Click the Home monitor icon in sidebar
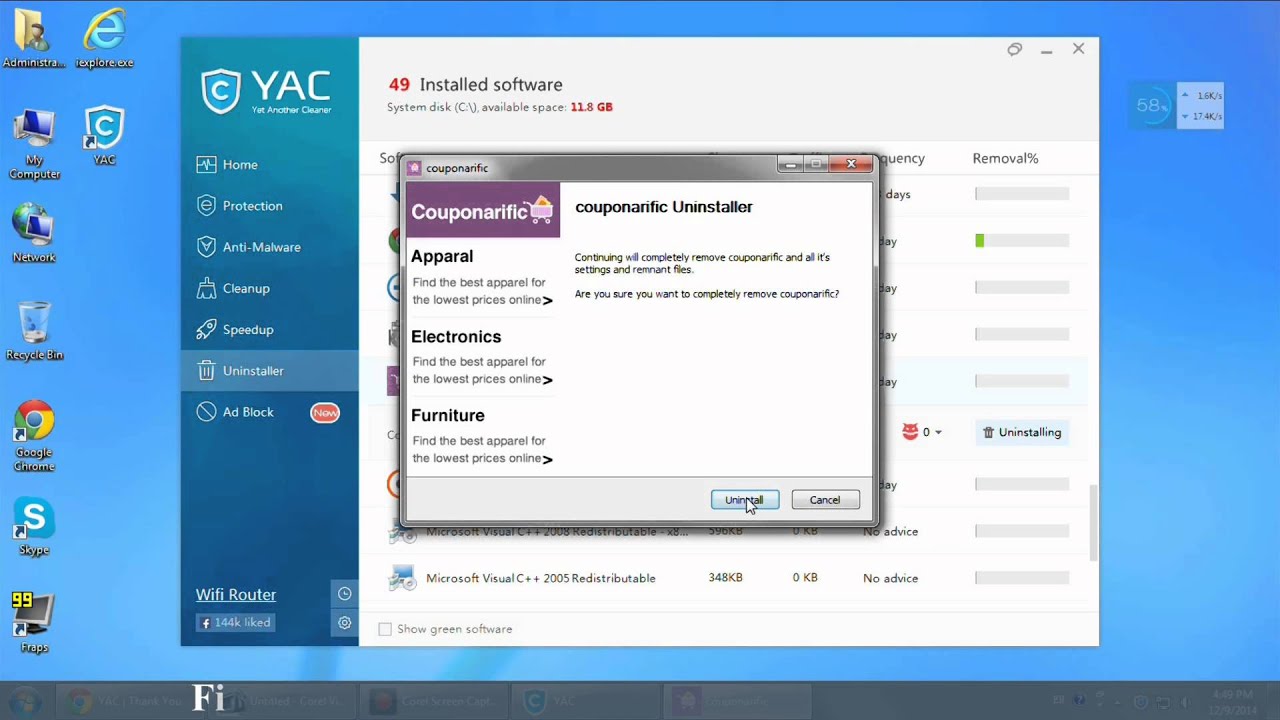 pos(206,165)
